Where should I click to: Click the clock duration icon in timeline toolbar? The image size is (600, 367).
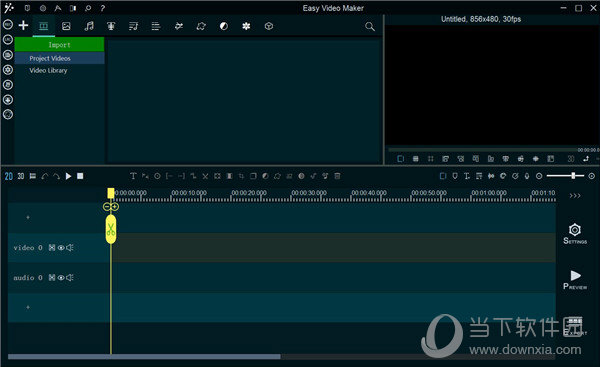point(157,176)
